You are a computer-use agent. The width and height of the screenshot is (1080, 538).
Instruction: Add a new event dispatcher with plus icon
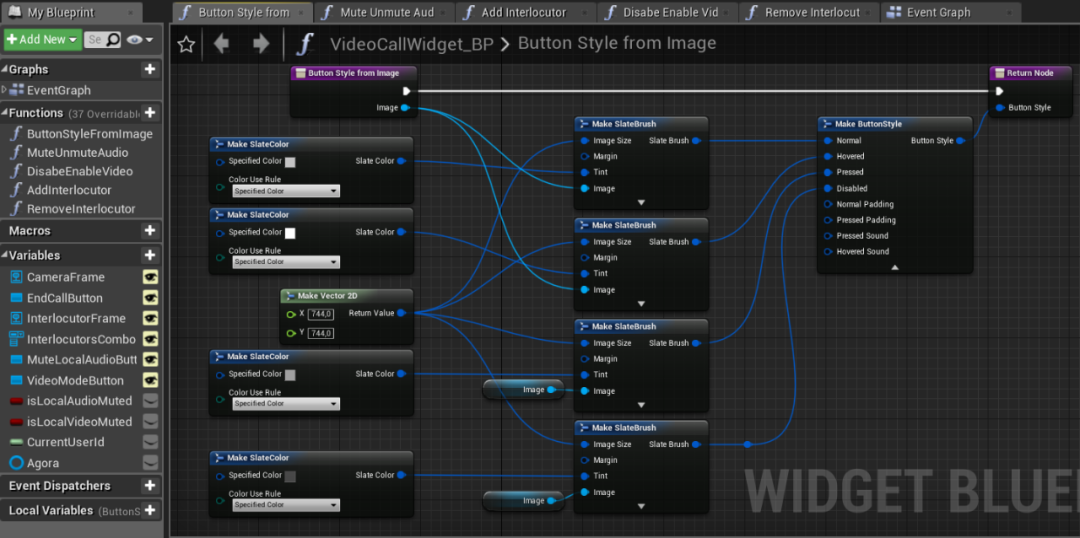(x=149, y=486)
